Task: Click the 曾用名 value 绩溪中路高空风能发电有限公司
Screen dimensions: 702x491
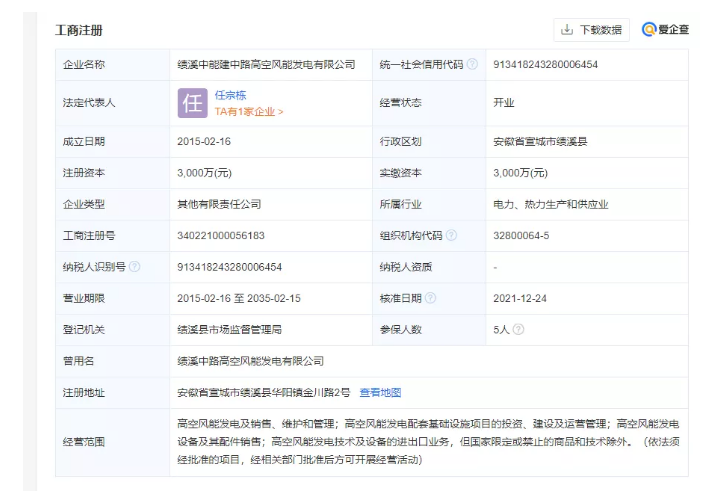Action: click(x=250, y=361)
